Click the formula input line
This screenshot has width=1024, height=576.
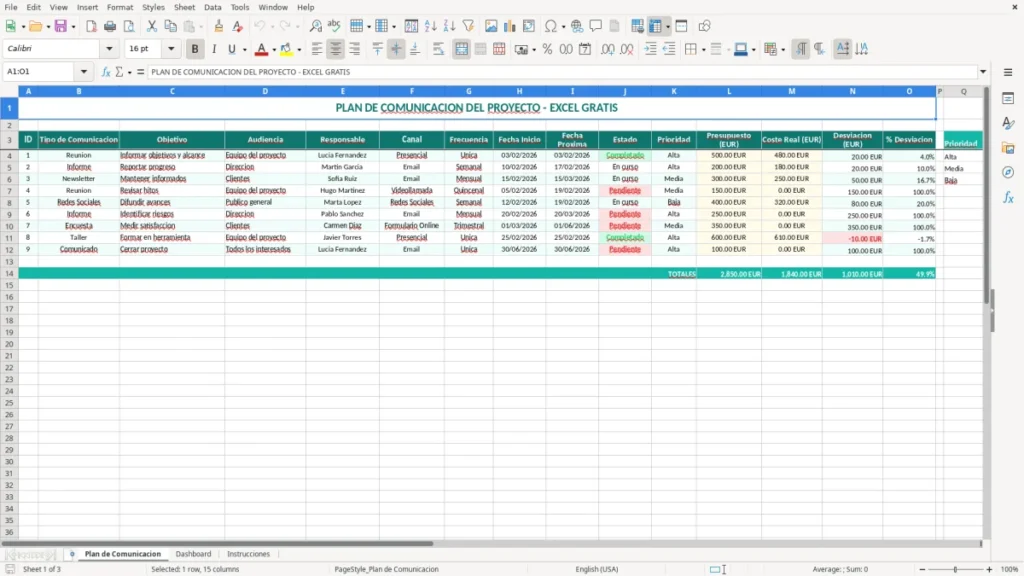[562, 72]
